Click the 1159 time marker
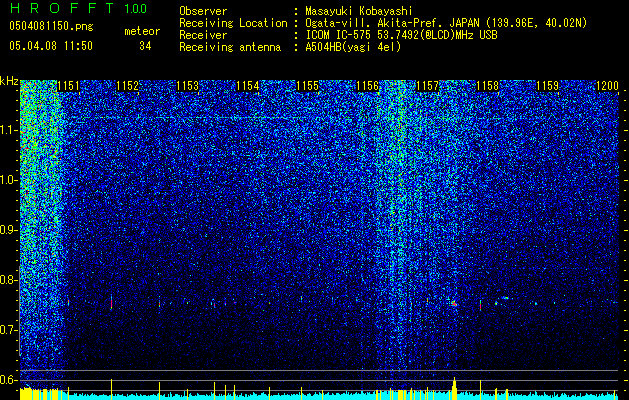Viewport: 629px width, 400px height. pyautogui.click(x=548, y=86)
